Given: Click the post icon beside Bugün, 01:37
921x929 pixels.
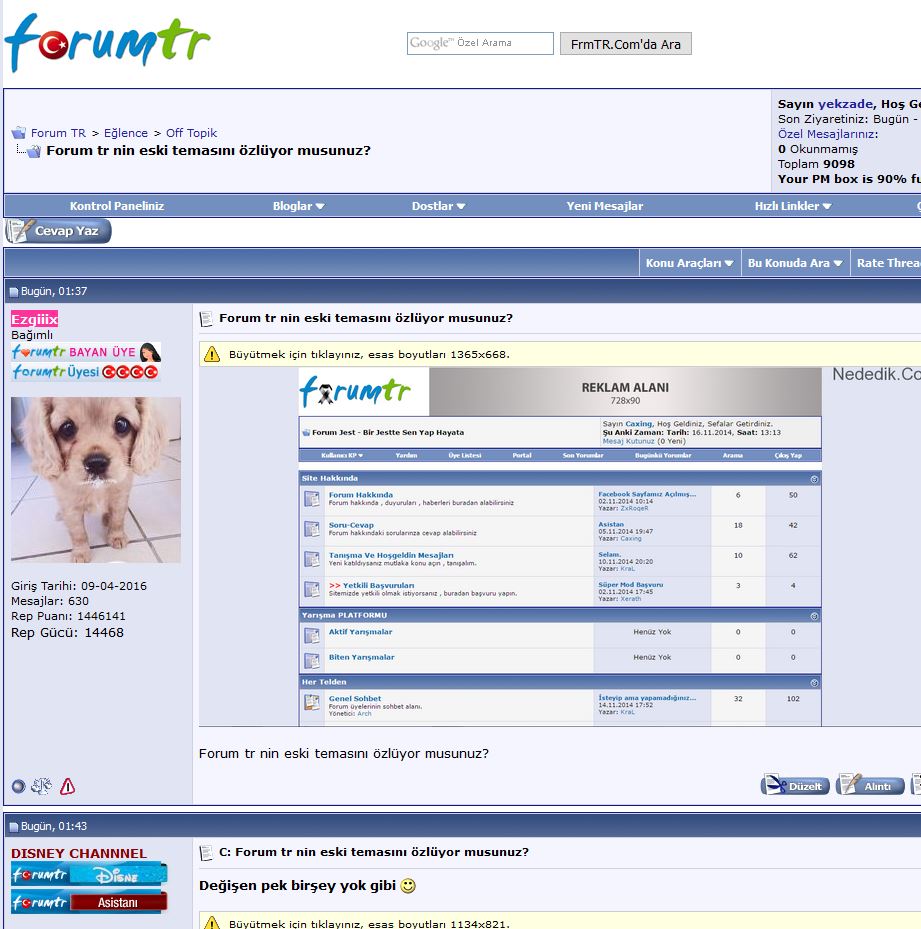Looking at the screenshot, I should [14, 292].
